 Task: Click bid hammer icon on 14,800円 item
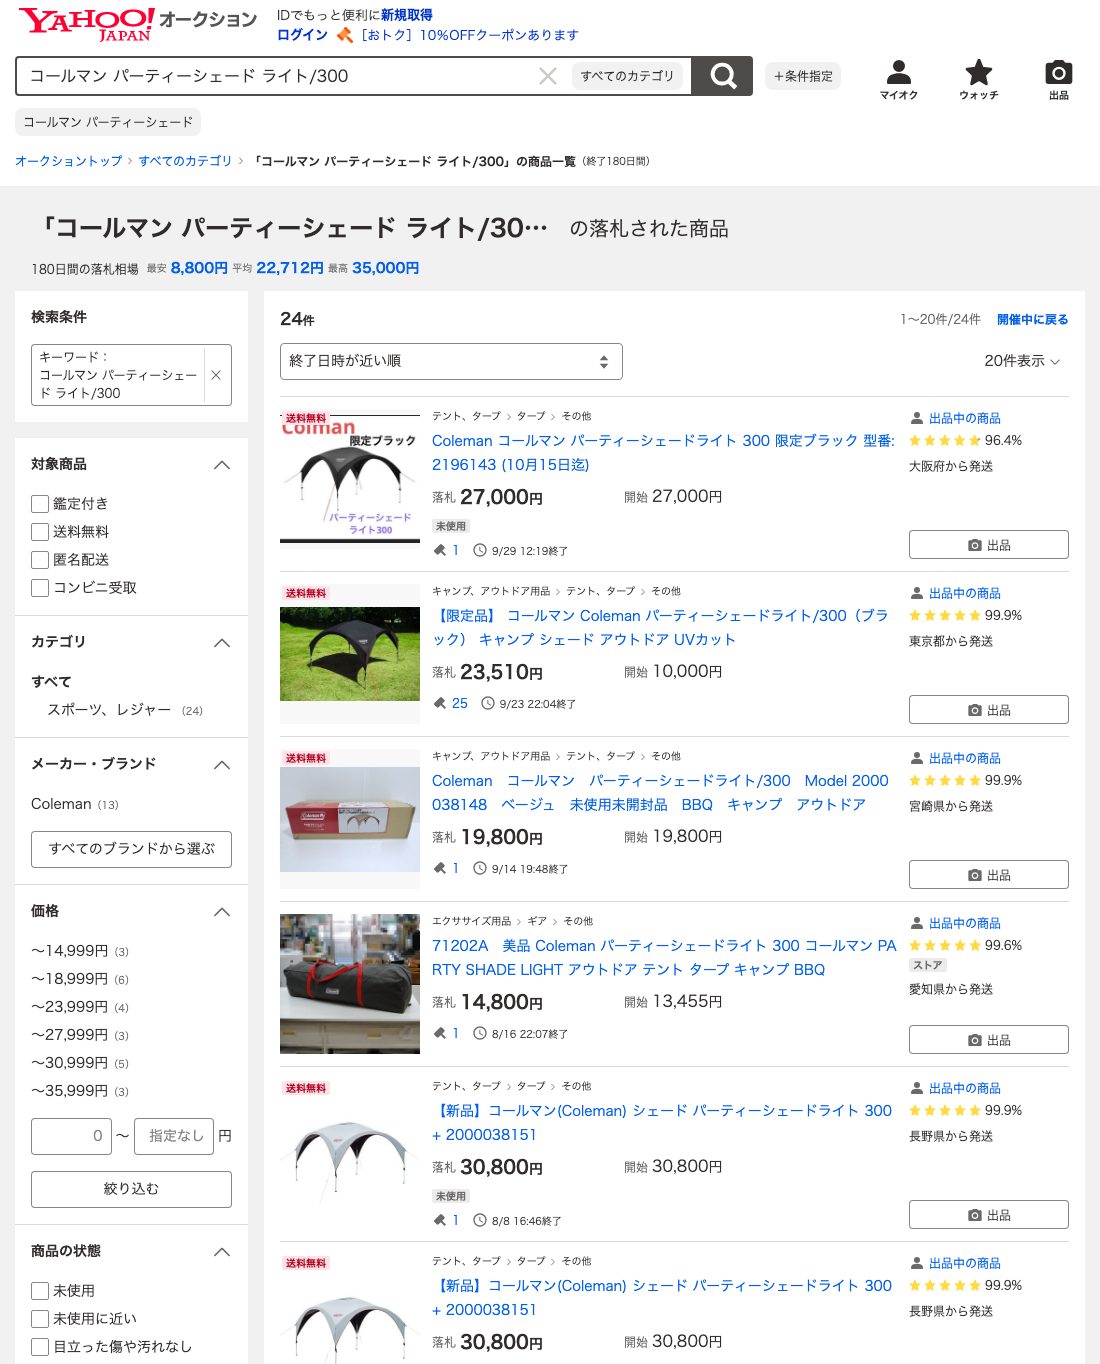440,1033
